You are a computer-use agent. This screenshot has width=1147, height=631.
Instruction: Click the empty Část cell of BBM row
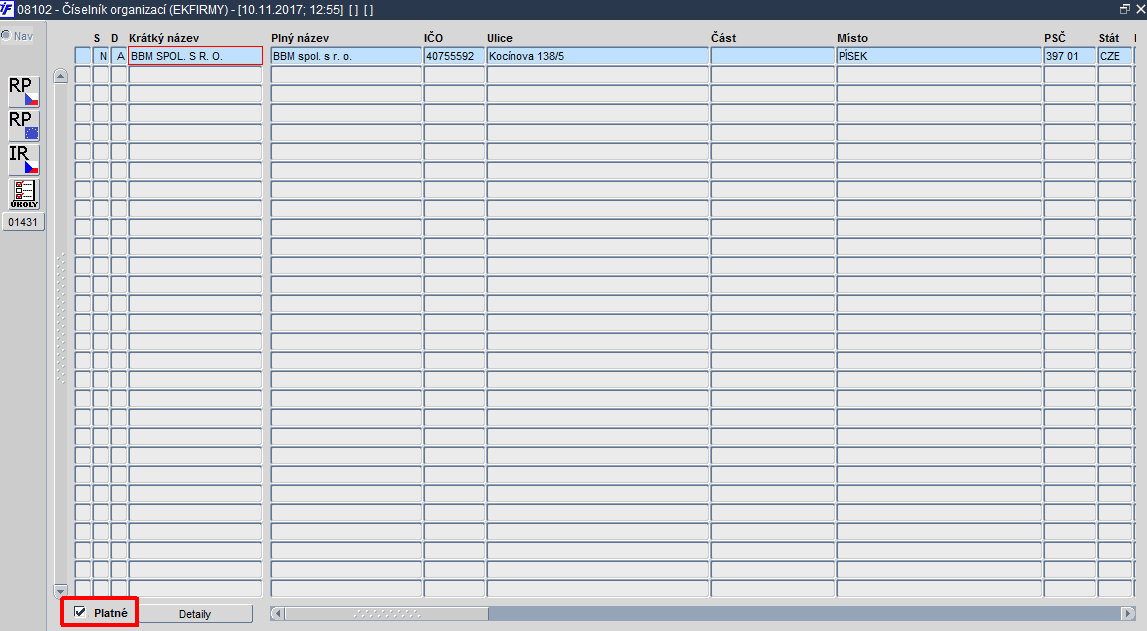[x=772, y=56]
